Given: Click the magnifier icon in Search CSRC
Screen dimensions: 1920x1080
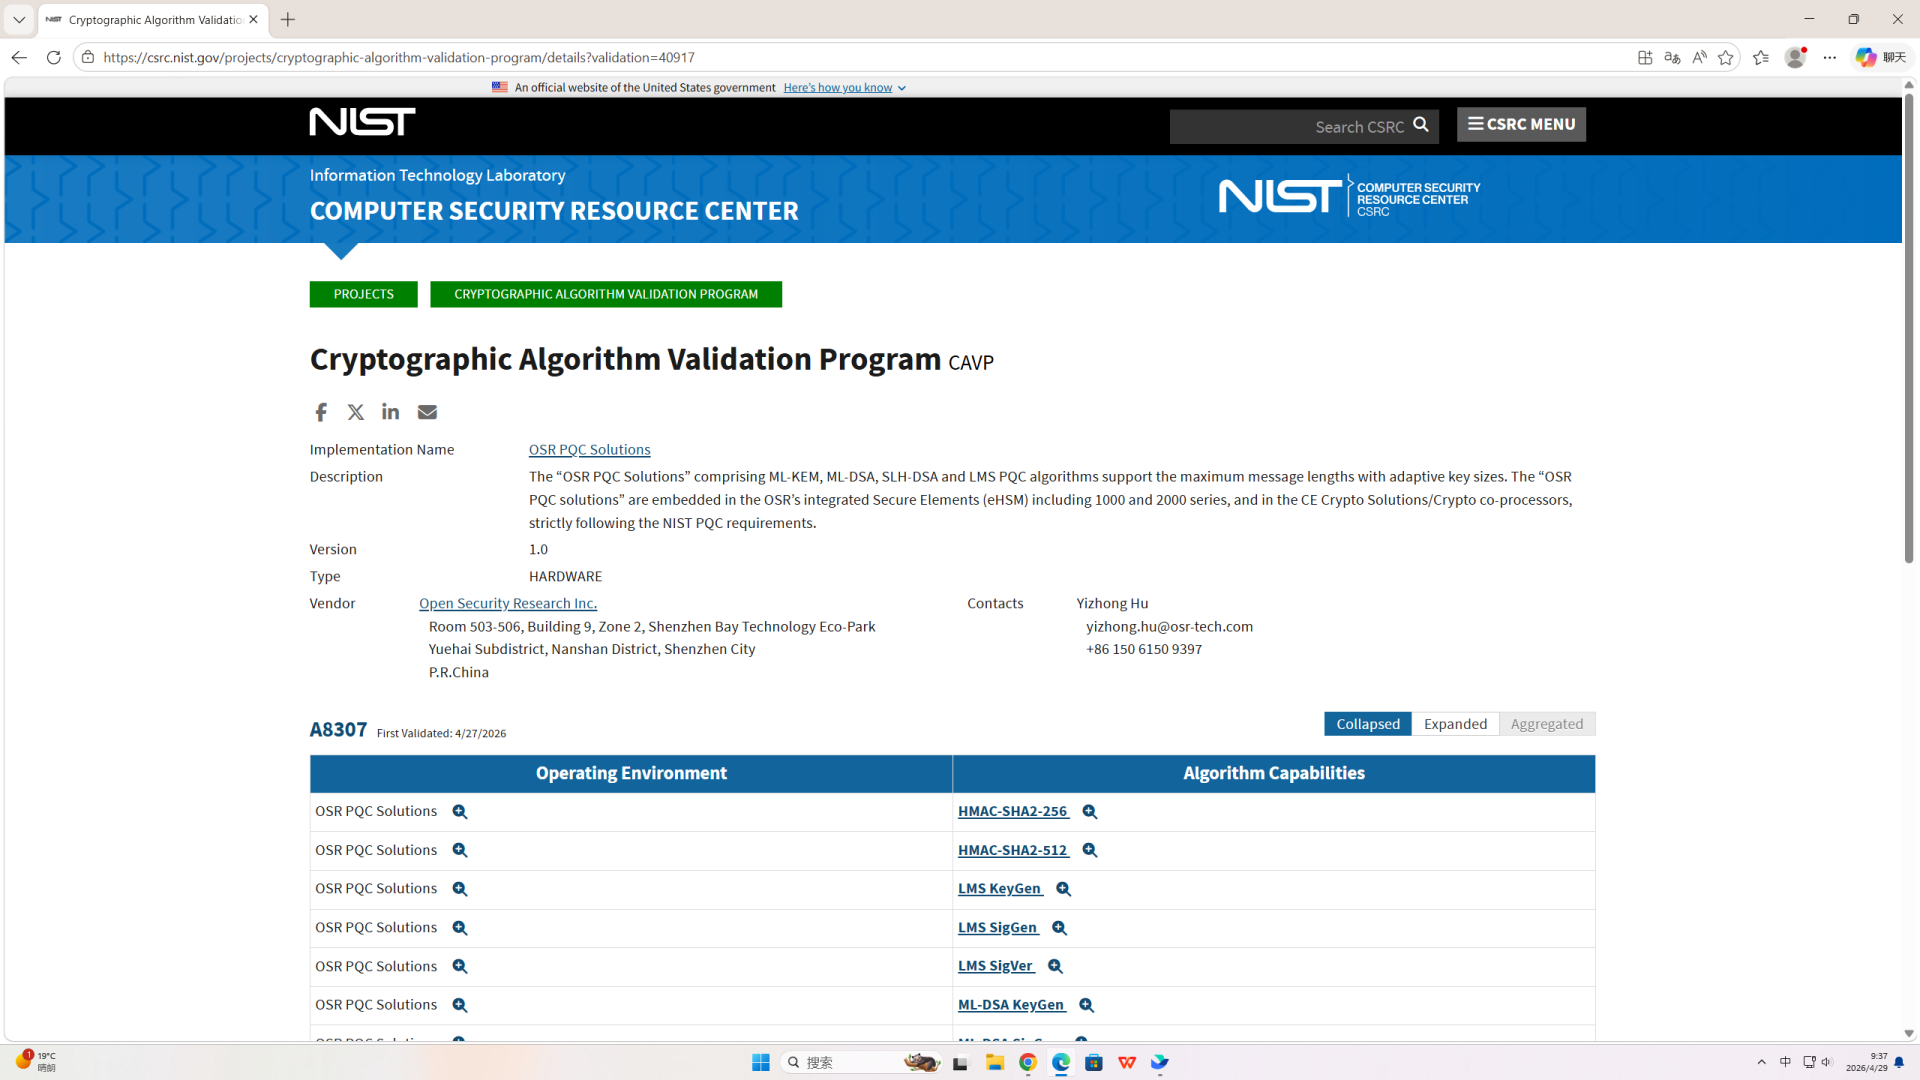Looking at the screenshot, I should [1421, 125].
